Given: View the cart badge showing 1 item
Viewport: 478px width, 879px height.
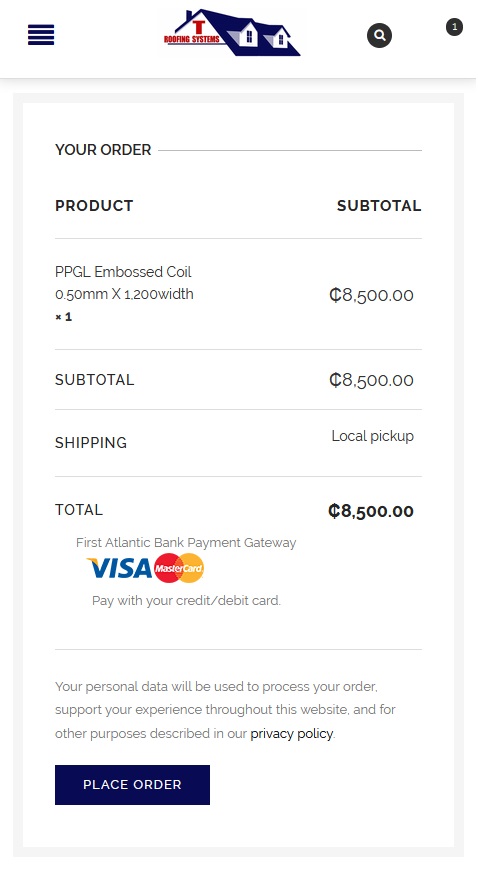Looking at the screenshot, I should (454, 27).
